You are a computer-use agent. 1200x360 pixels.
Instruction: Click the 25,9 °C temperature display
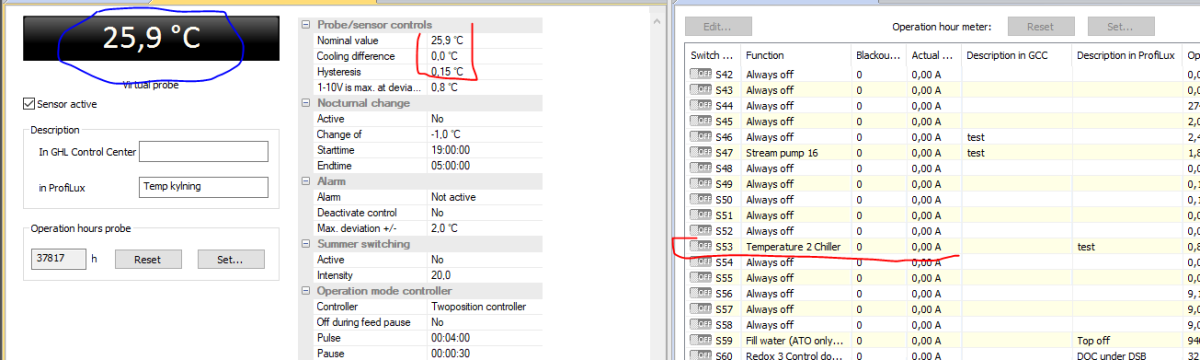coord(152,39)
